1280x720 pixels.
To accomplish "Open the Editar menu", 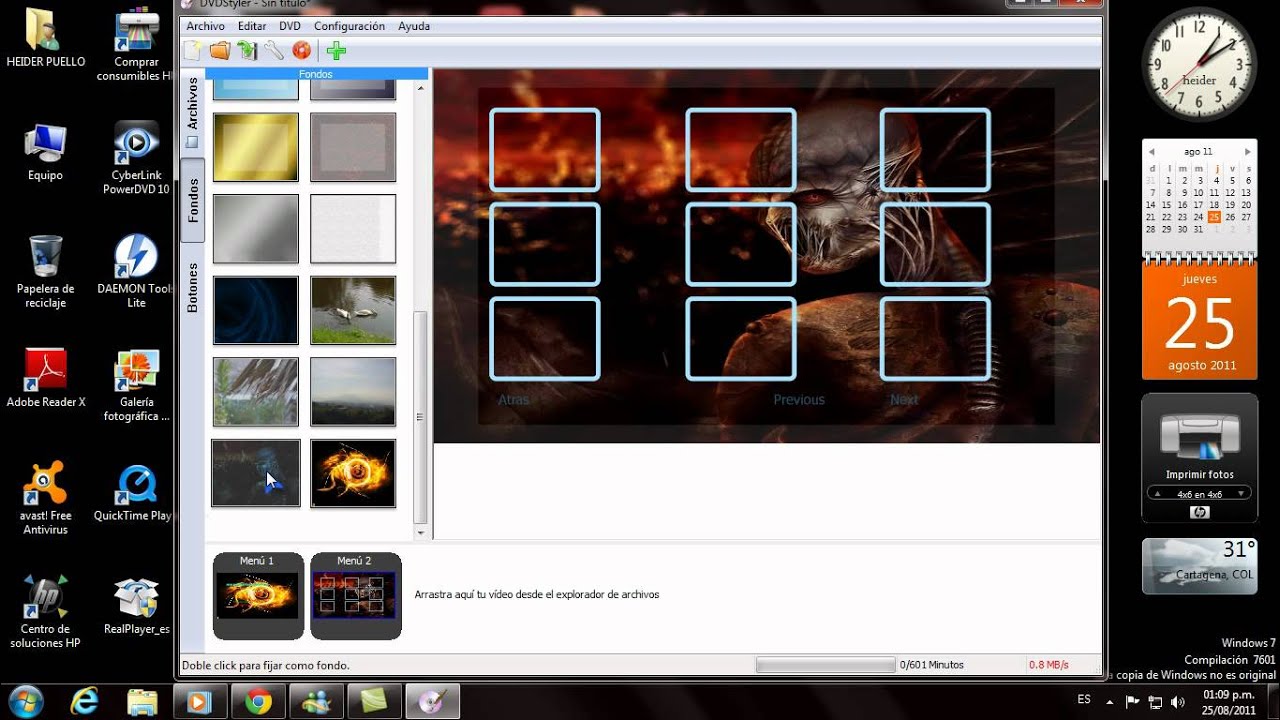I will coord(252,26).
